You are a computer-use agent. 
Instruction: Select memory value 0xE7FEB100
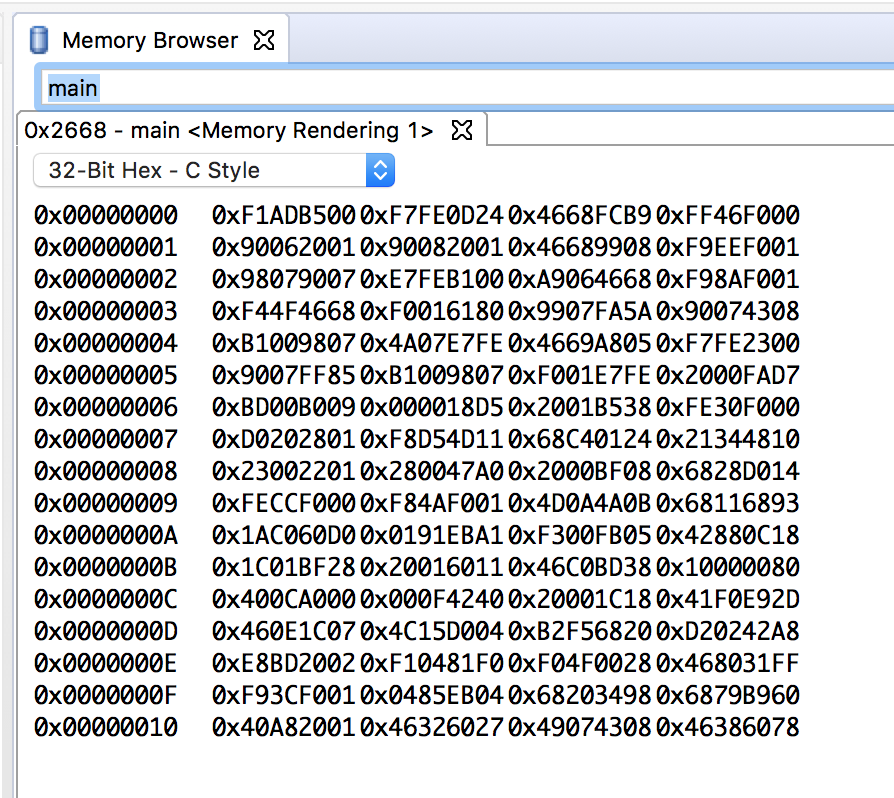point(432,279)
